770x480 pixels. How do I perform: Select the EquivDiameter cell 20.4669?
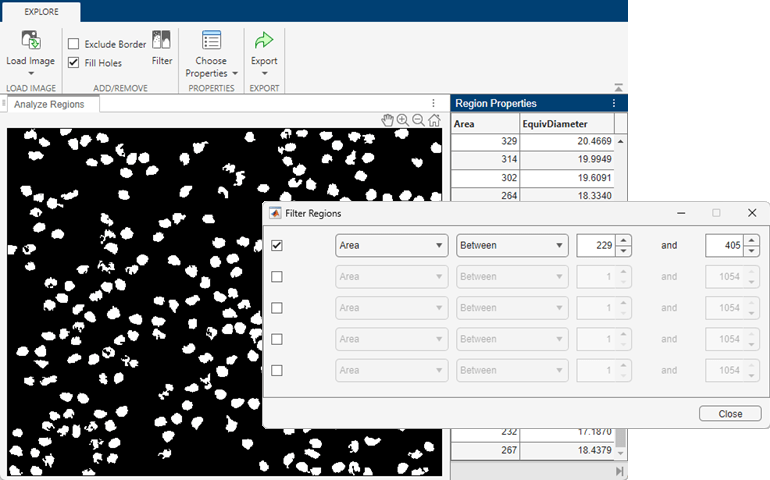click(x=567, y=141)
